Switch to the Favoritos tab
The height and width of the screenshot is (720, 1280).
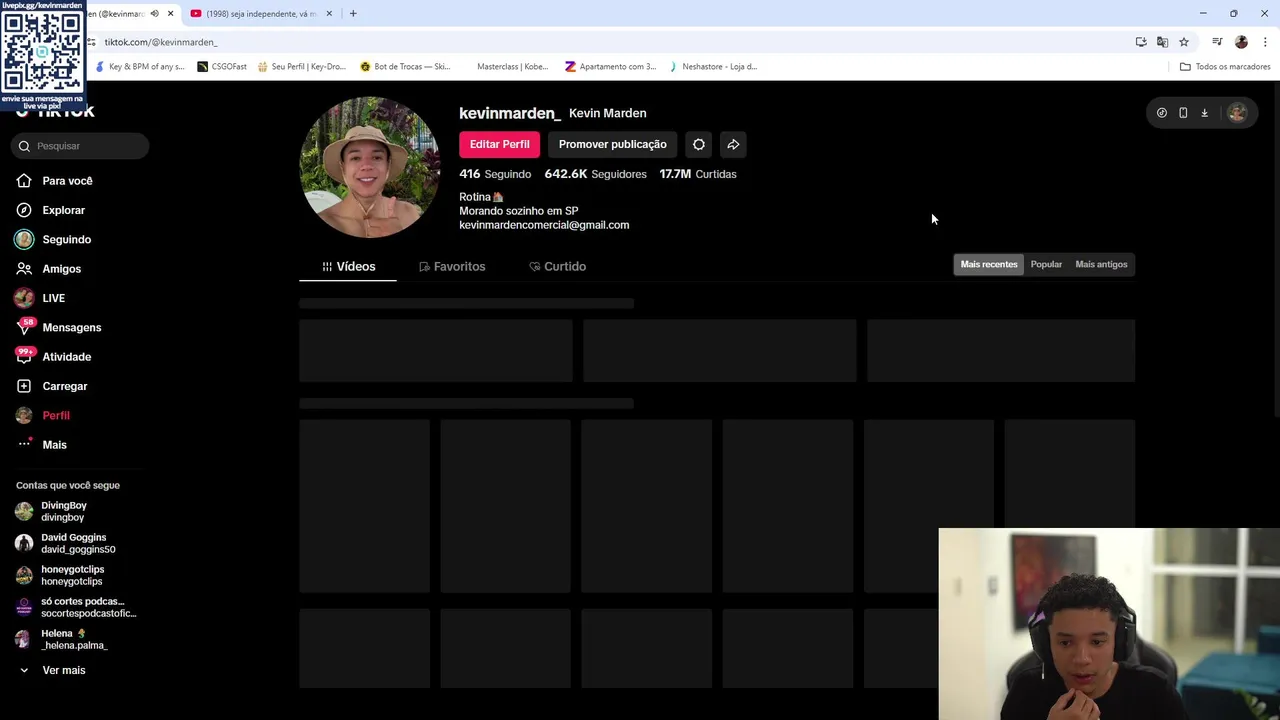coord(452,267)
